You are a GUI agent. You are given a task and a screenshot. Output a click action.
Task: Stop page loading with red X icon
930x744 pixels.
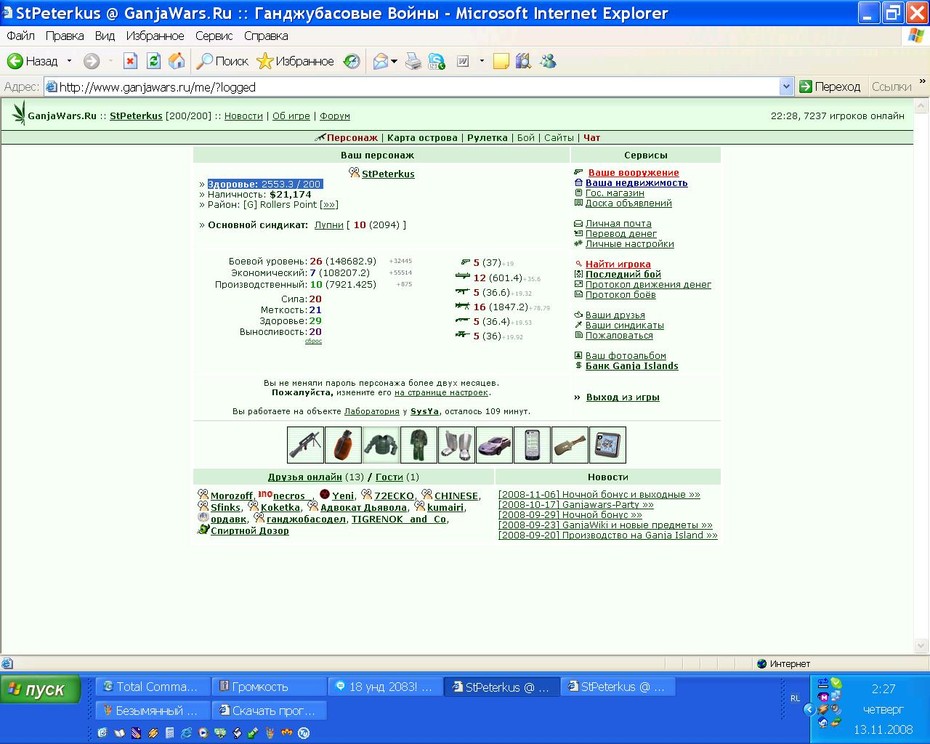click(130, 61)
